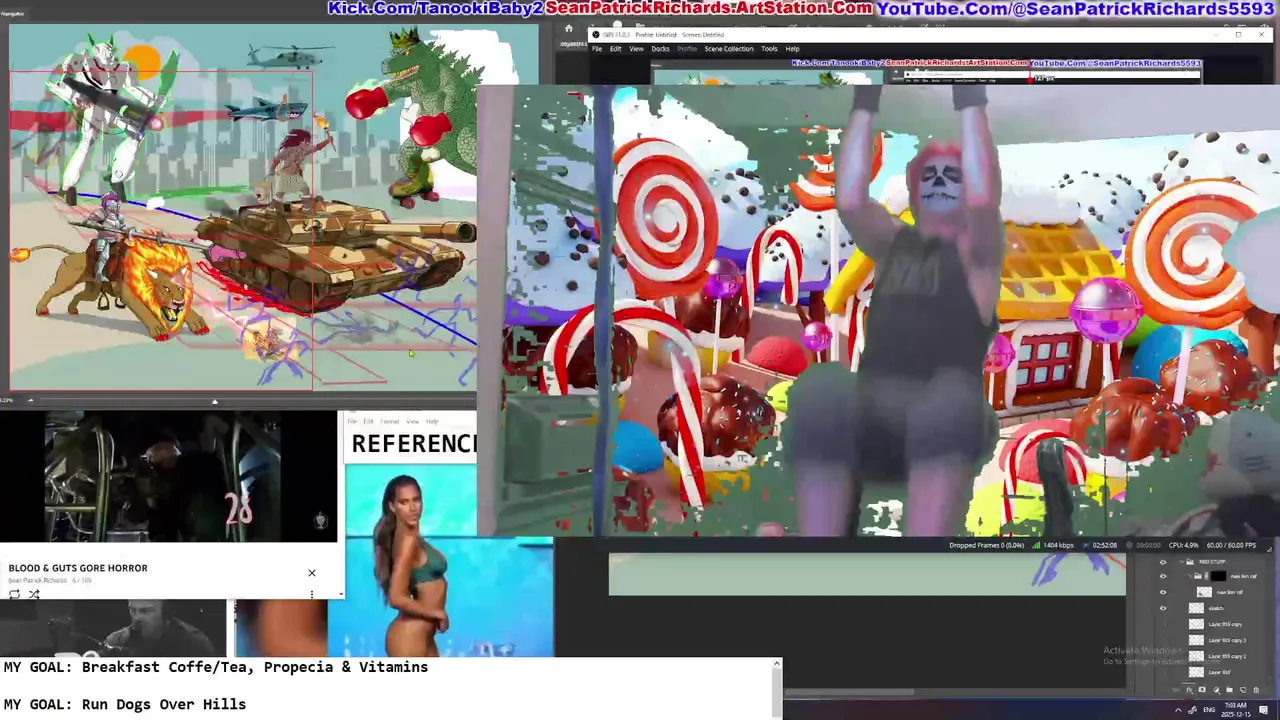
Task: Create a new layer in Layers panel
Action: (x=1243, y=690)
